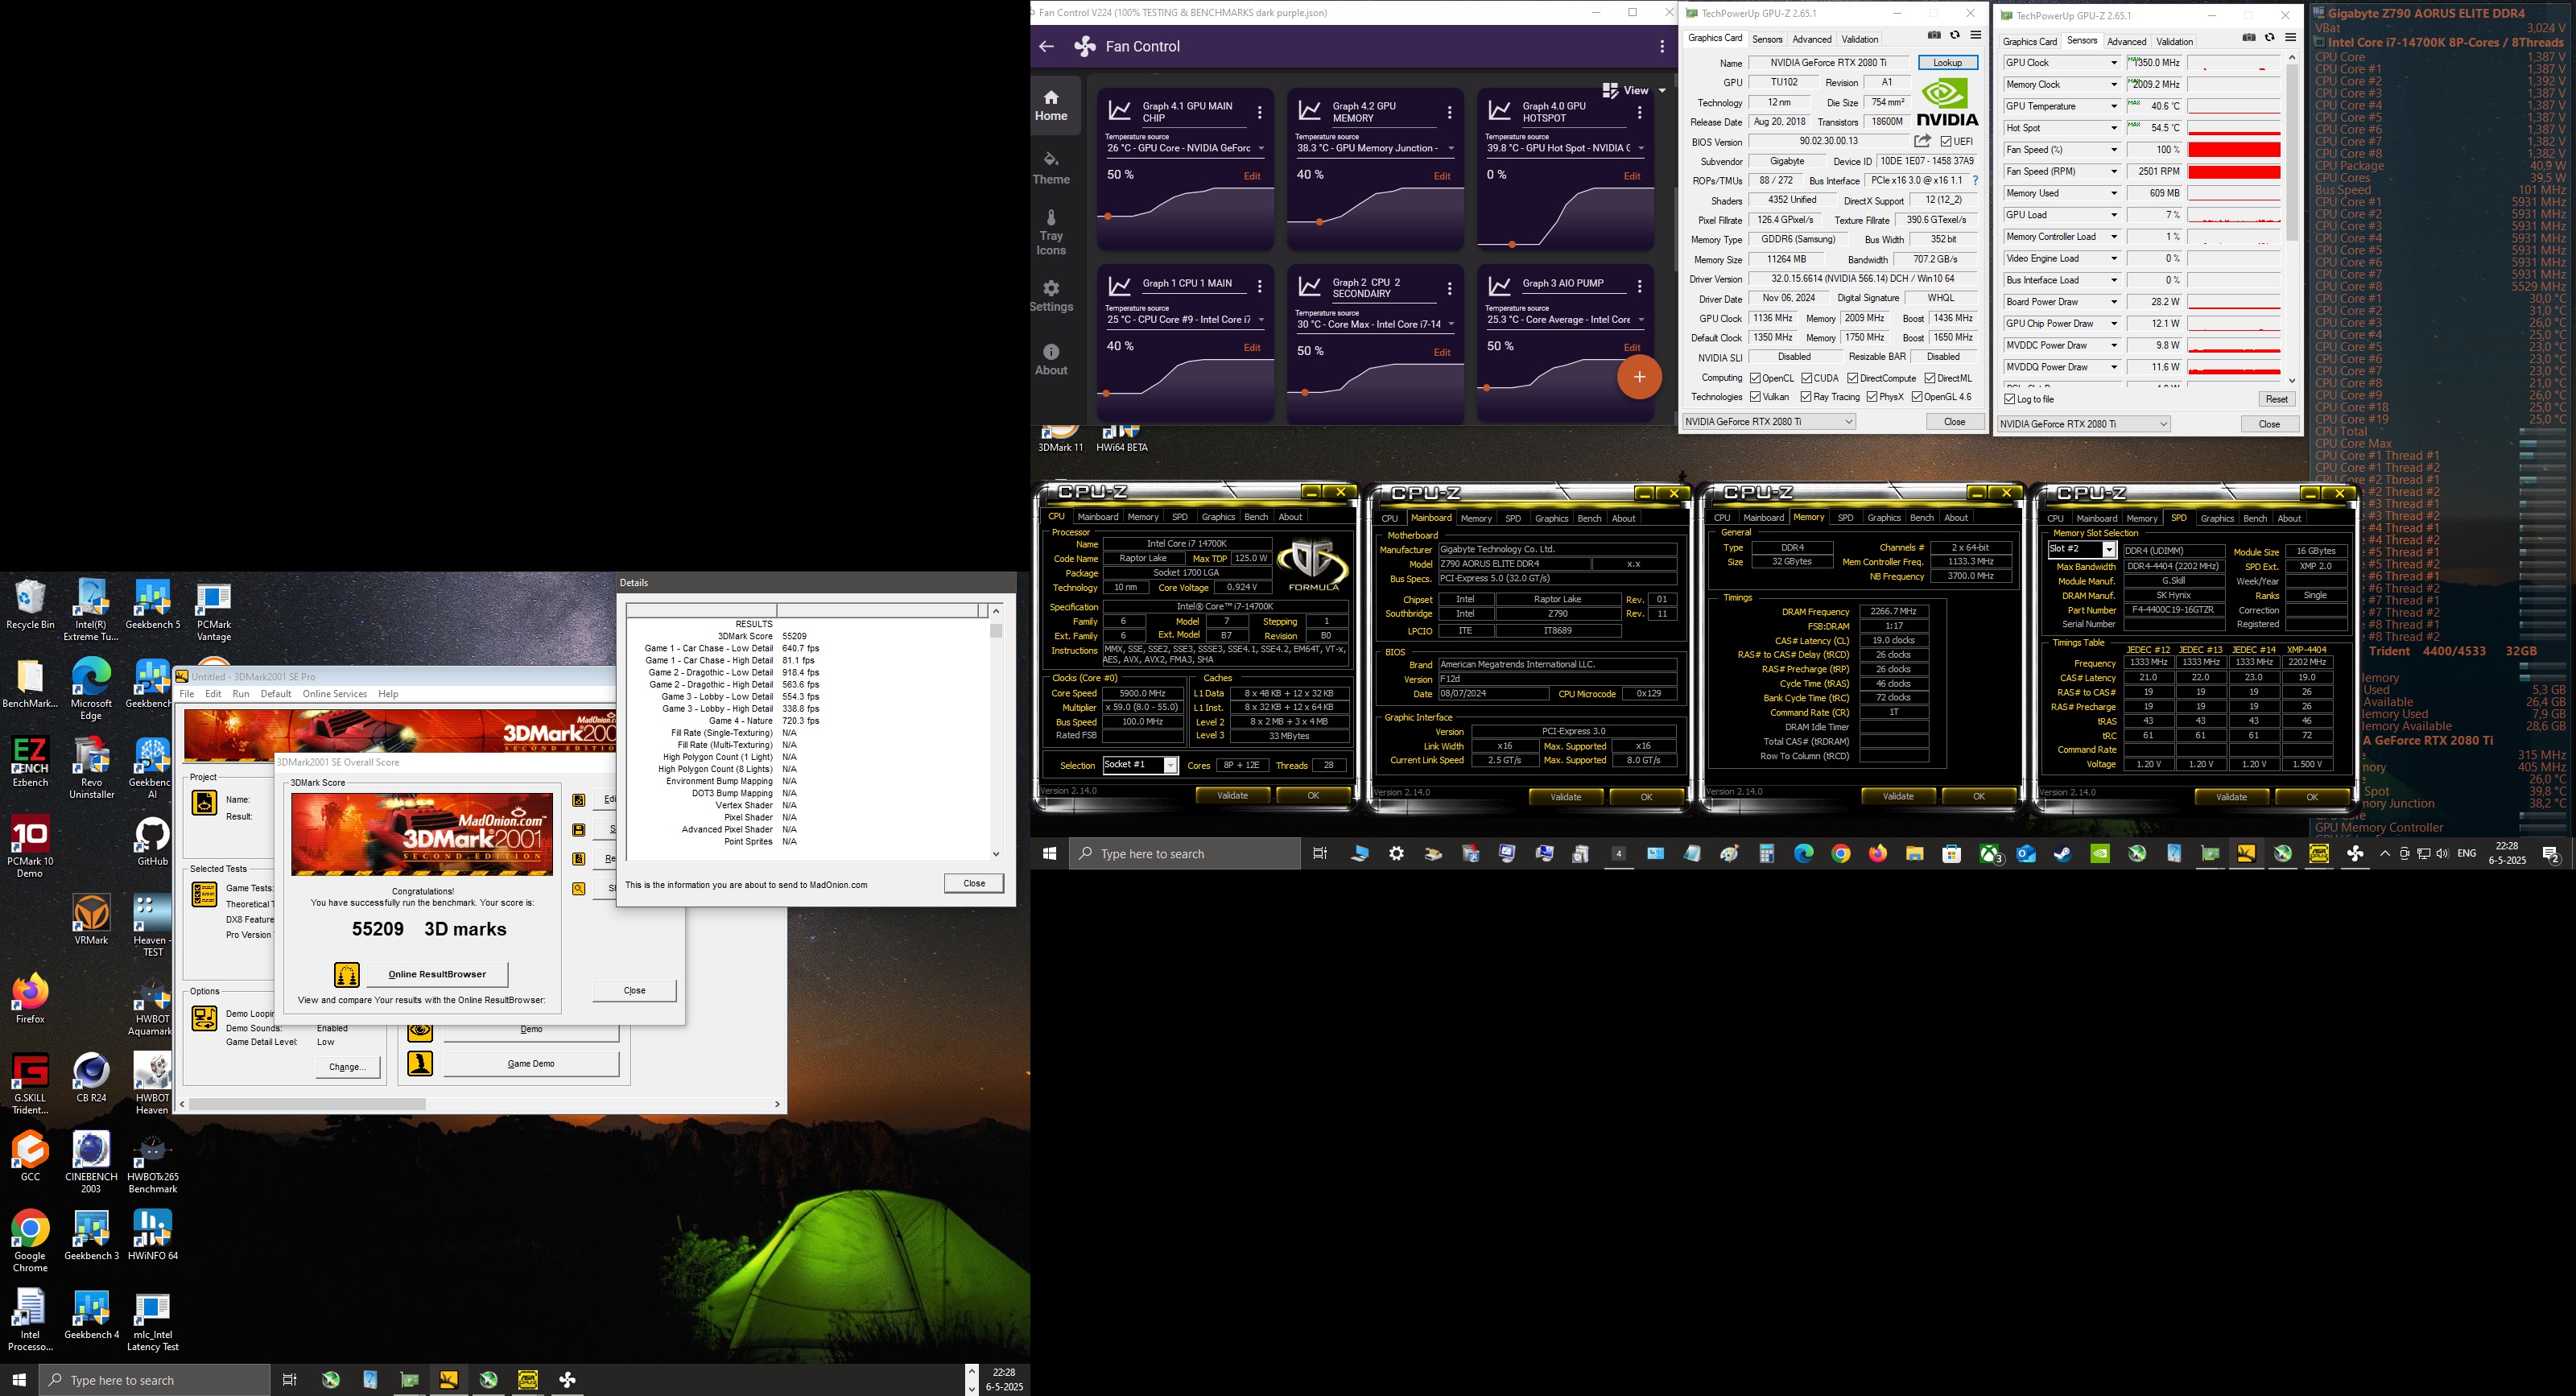
Task: Open Graphics tab in CPU-Z window showing Motherboard info
Action: tap(1551, 518)
